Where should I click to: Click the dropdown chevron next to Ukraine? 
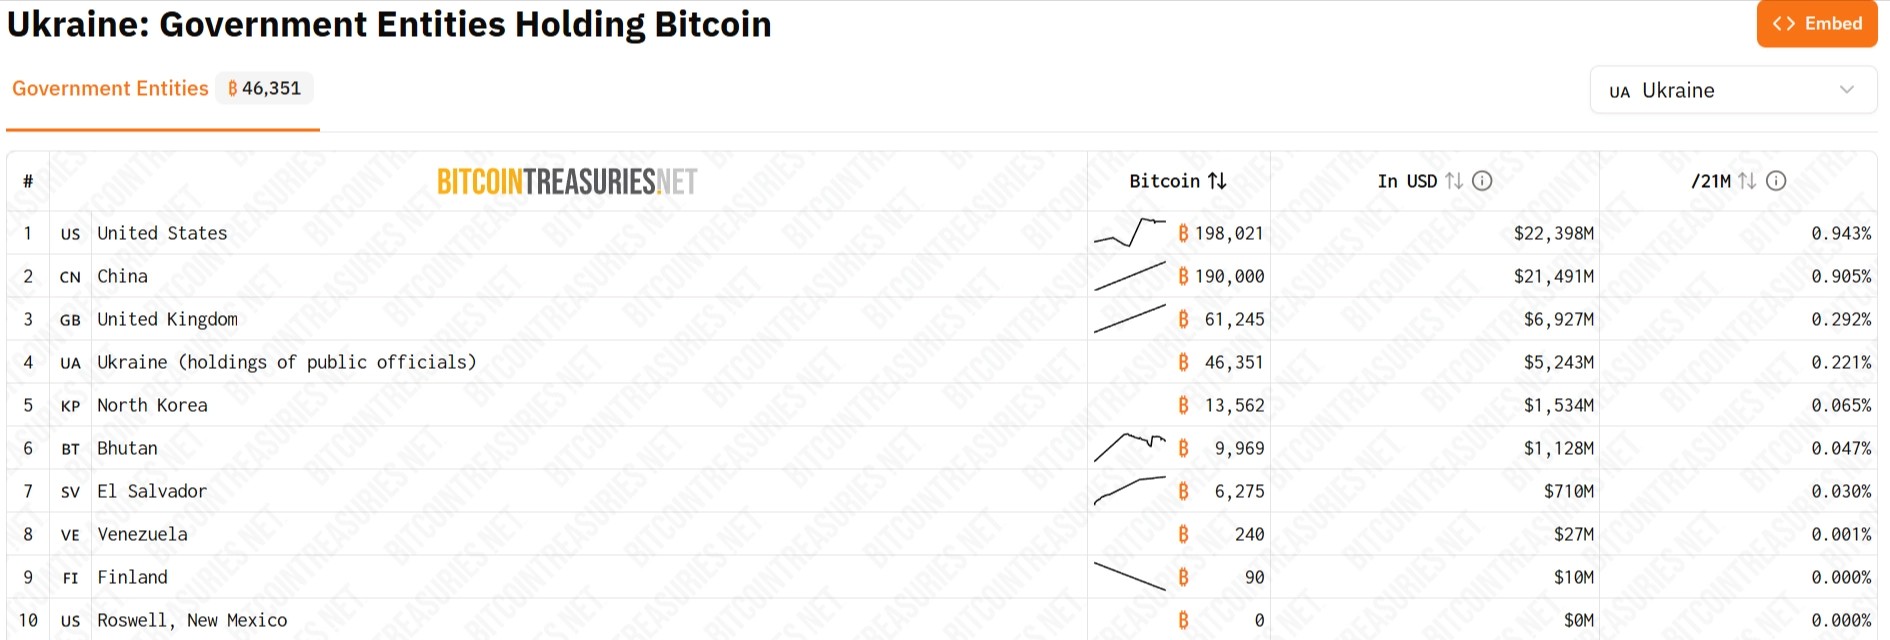coord(1846,90)
